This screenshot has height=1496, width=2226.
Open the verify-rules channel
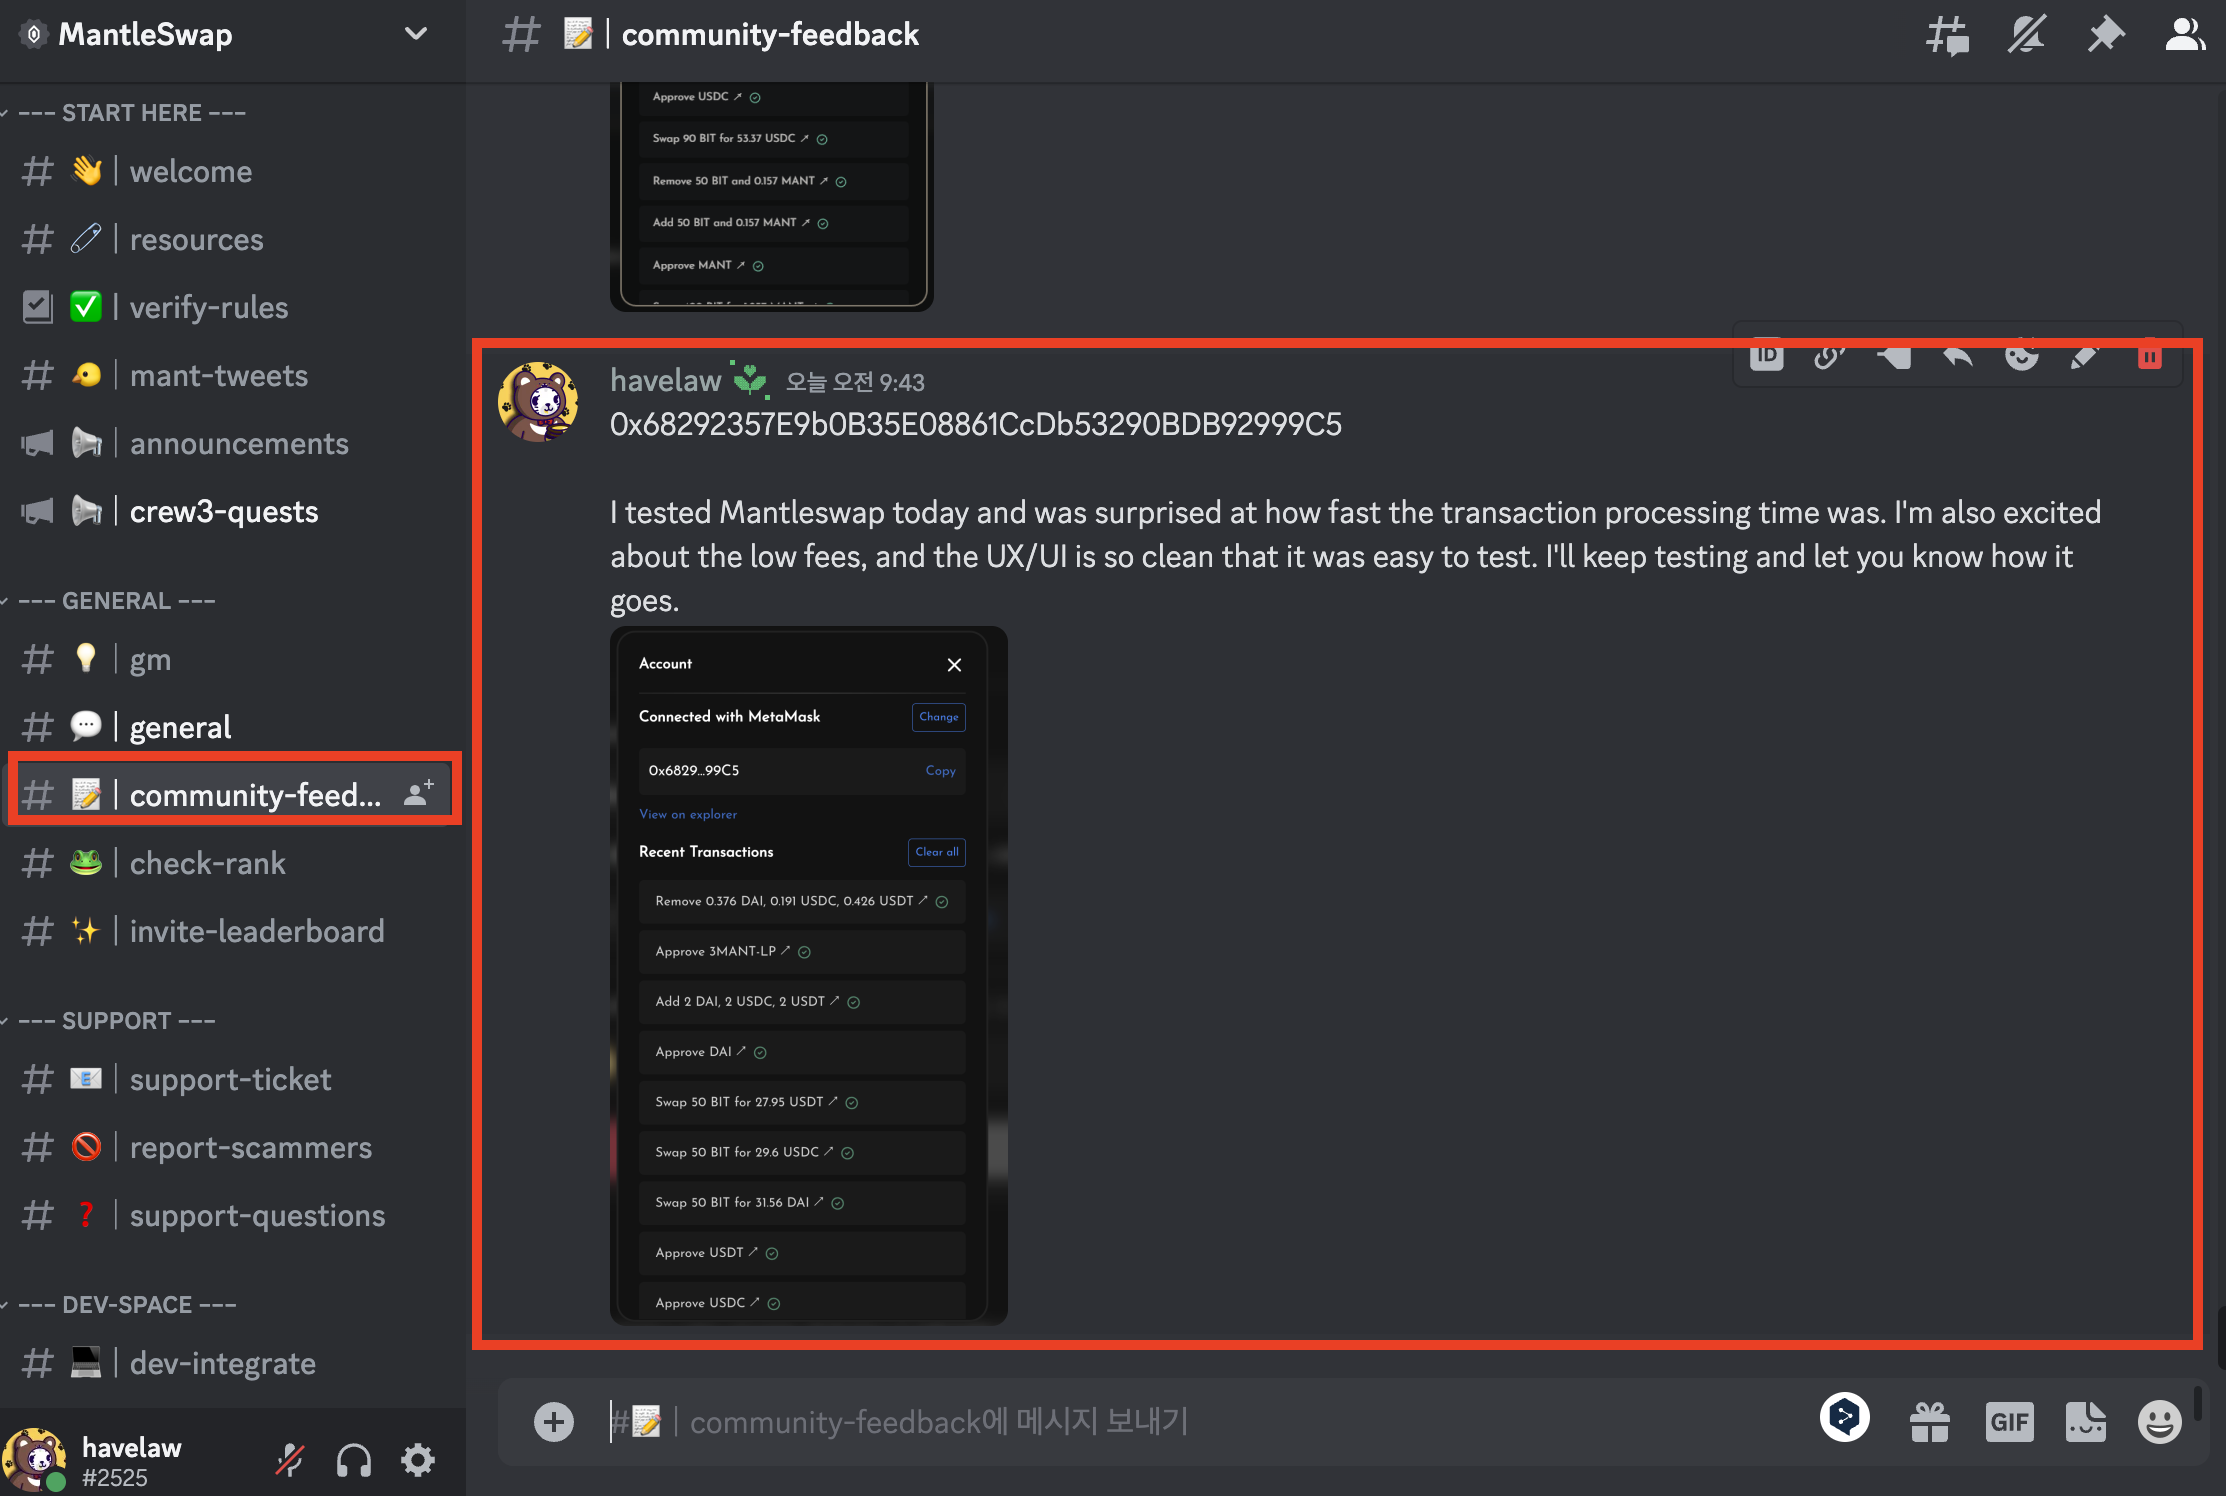pyautogui.click(x=232, y=307)
